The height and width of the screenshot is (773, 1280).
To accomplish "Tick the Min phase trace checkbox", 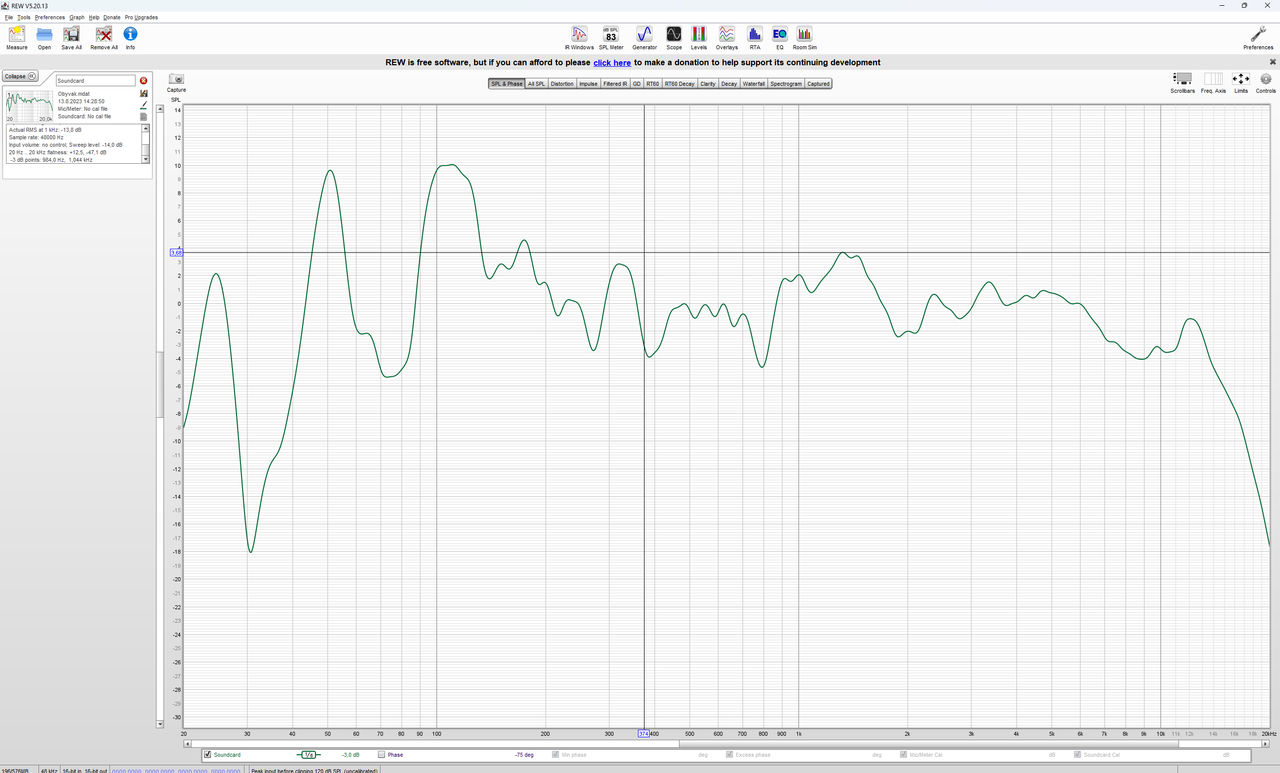I will (x=556, y=755).
